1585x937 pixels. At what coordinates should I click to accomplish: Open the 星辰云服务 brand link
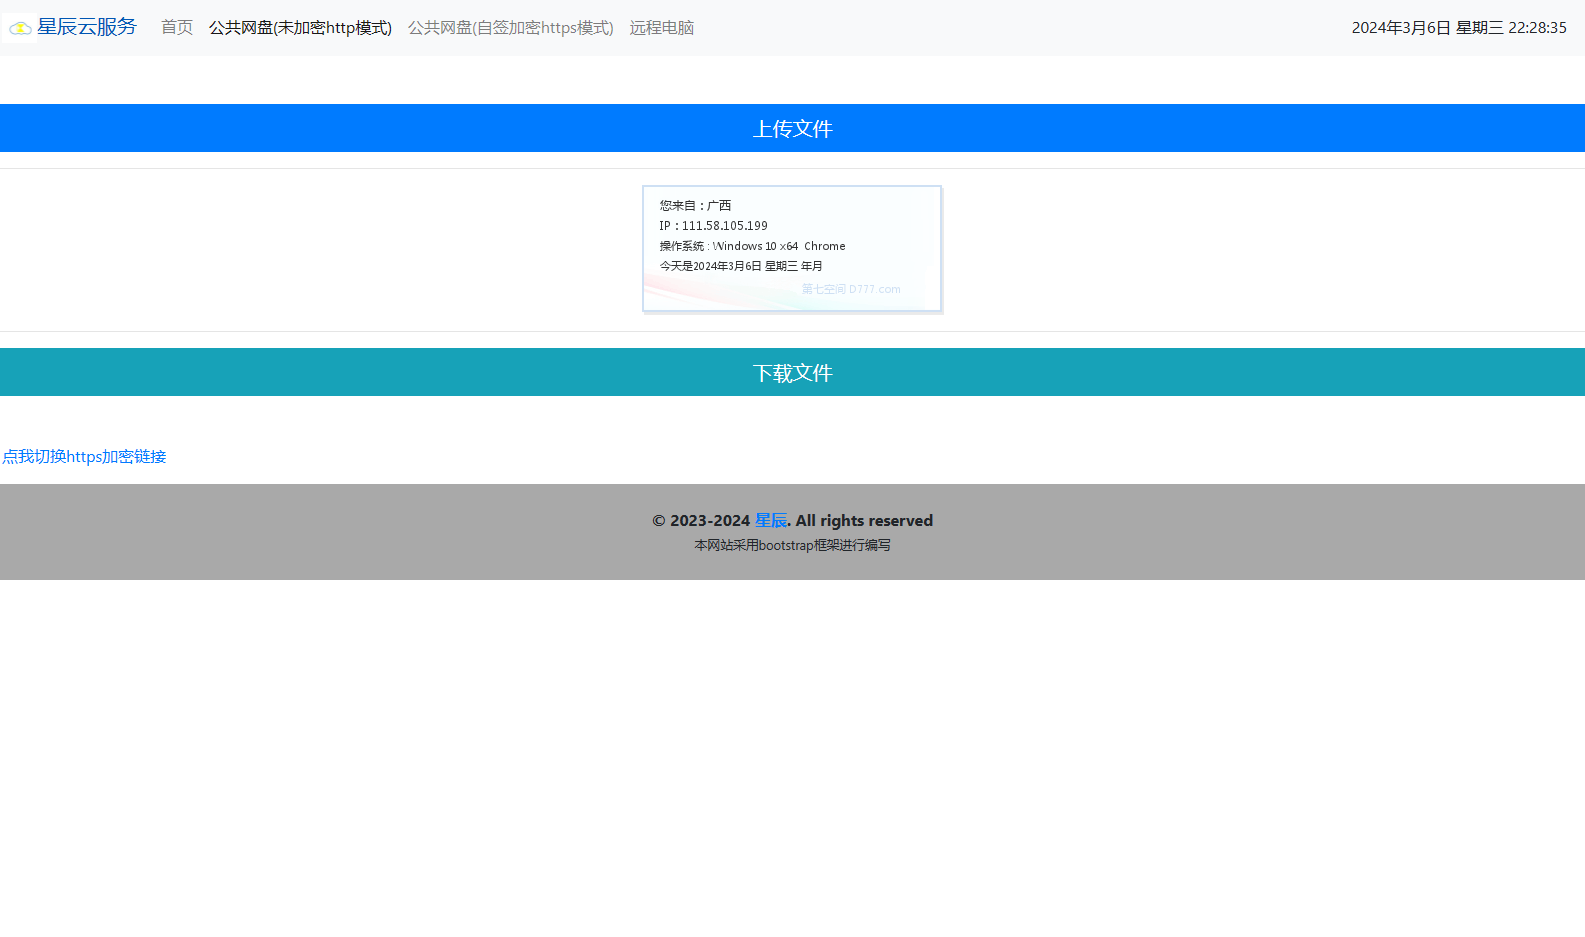(86, 27)
